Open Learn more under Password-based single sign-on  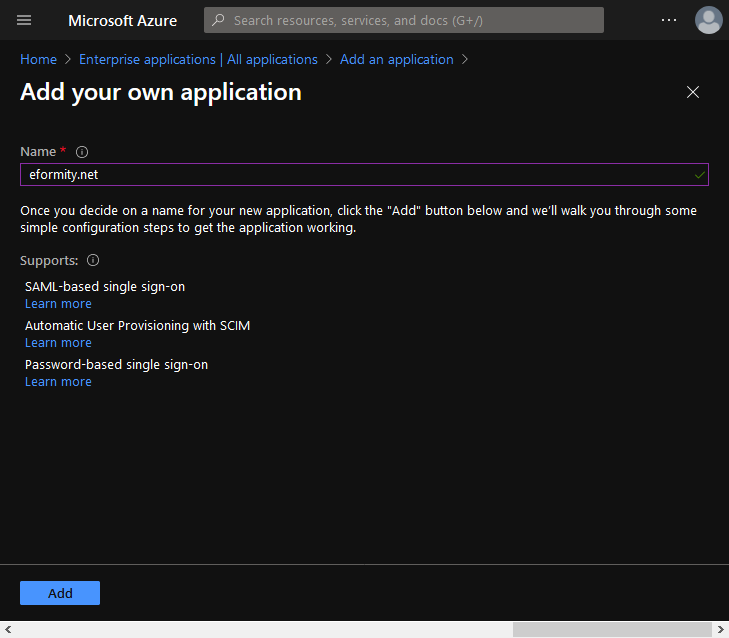click(58, 382)
